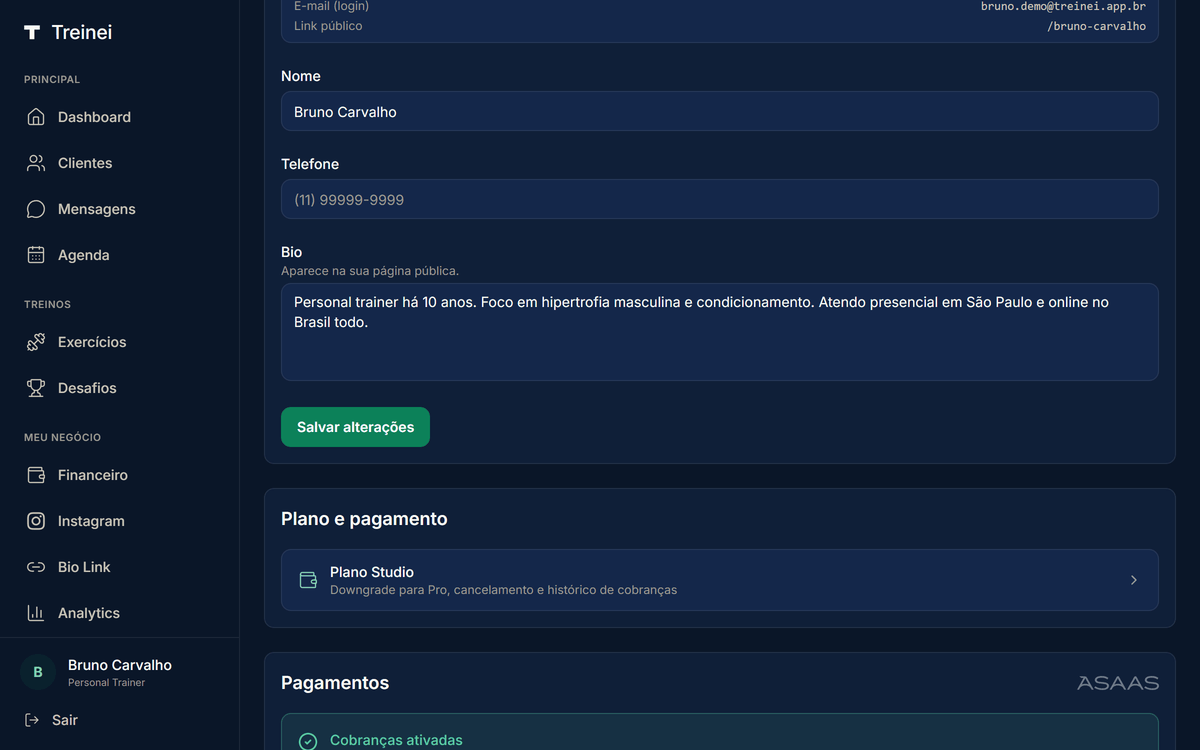
Task: Click the Cobranças ativadas check circle icon
Action: 308,741
